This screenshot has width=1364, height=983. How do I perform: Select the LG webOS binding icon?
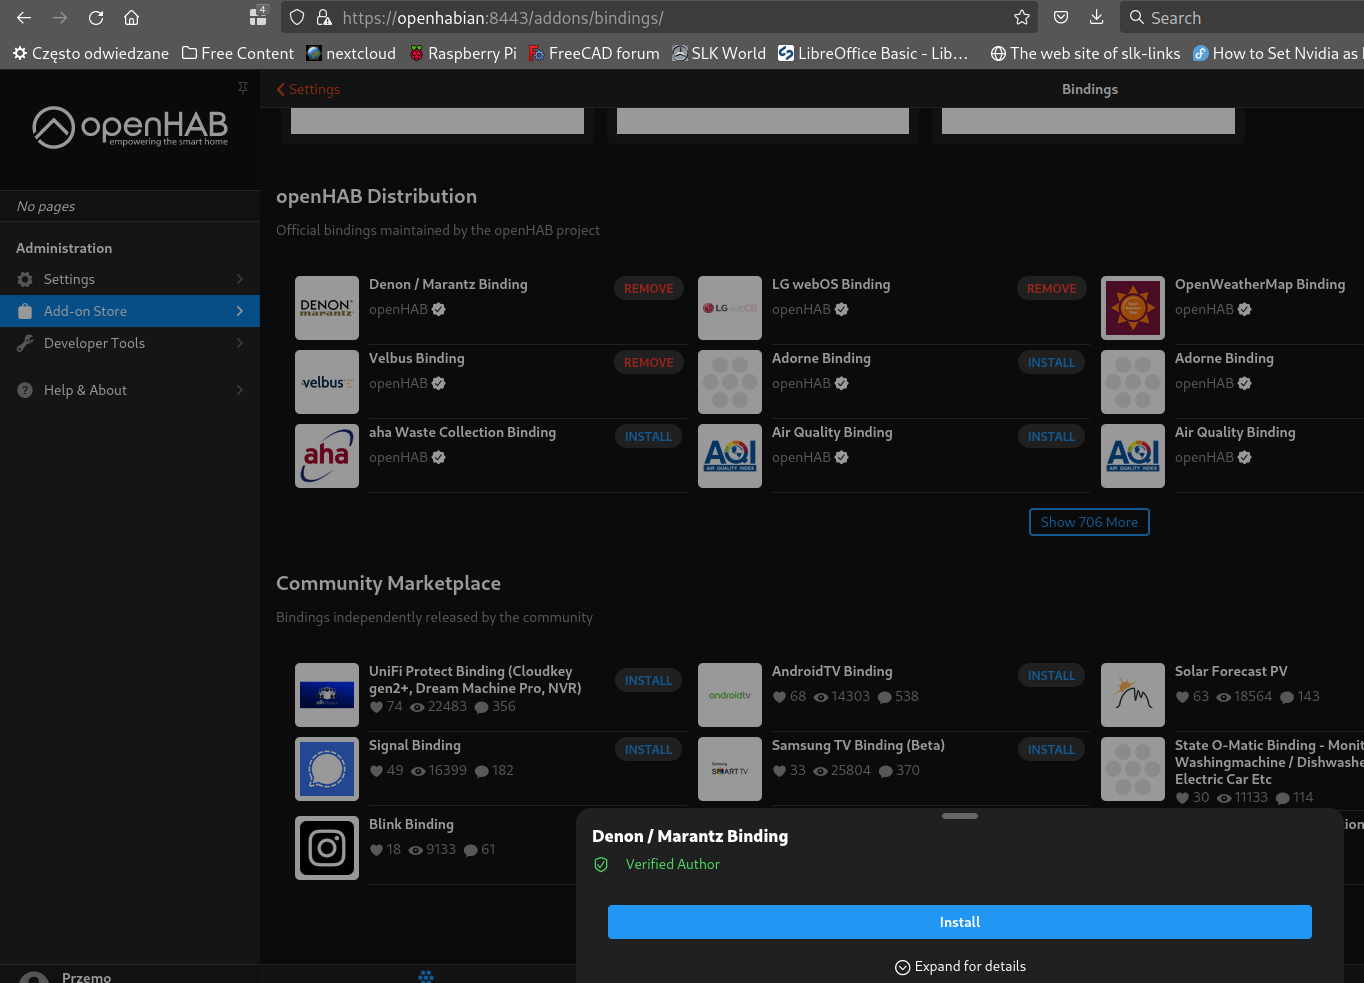click(730, 308)
